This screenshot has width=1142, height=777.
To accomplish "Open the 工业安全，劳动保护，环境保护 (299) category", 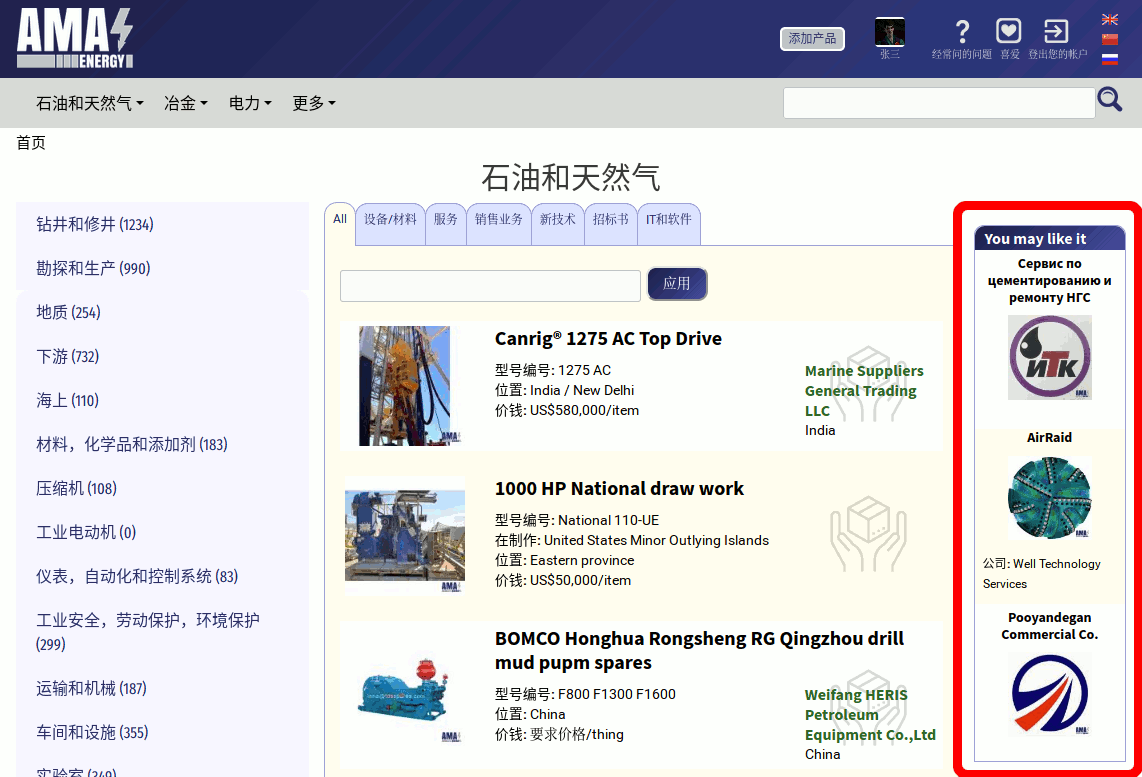I will 148,632.
